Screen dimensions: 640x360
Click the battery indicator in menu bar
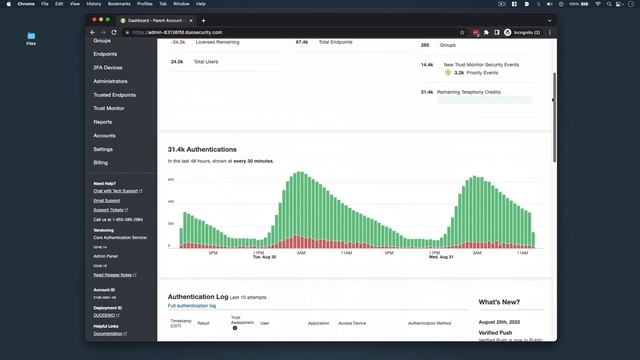[584, 4]
